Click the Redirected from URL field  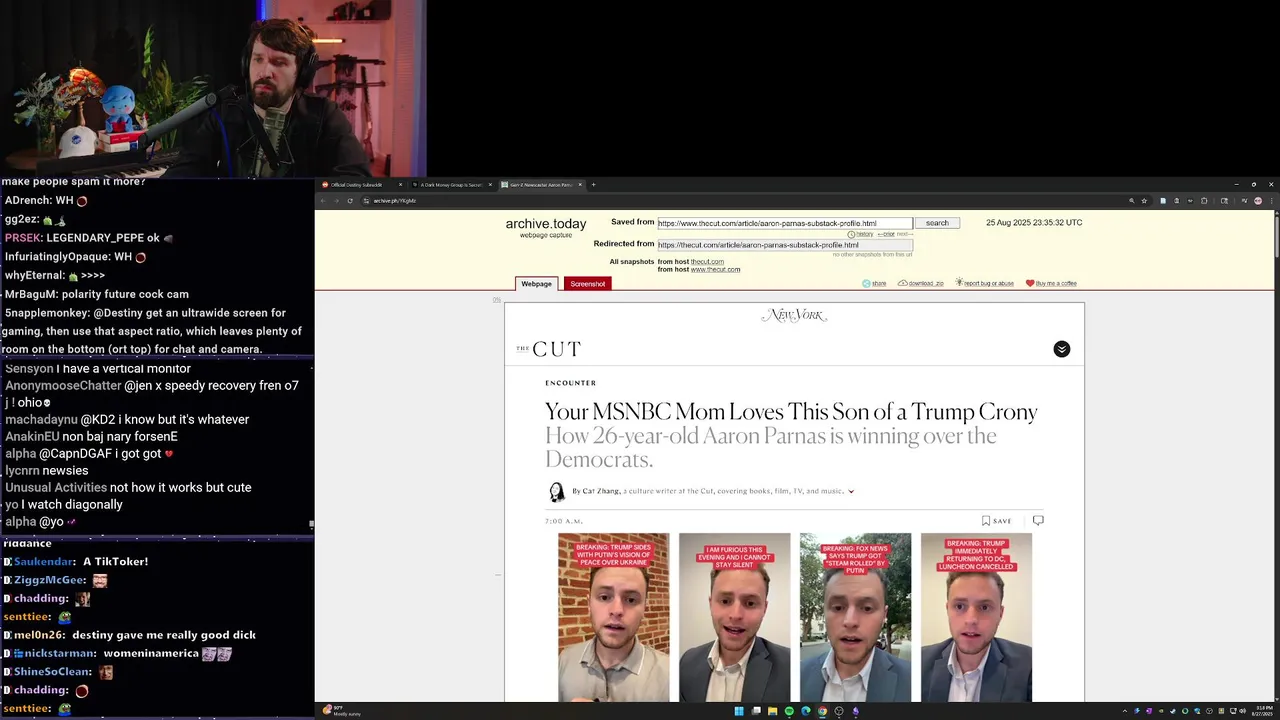click(785, 244)
